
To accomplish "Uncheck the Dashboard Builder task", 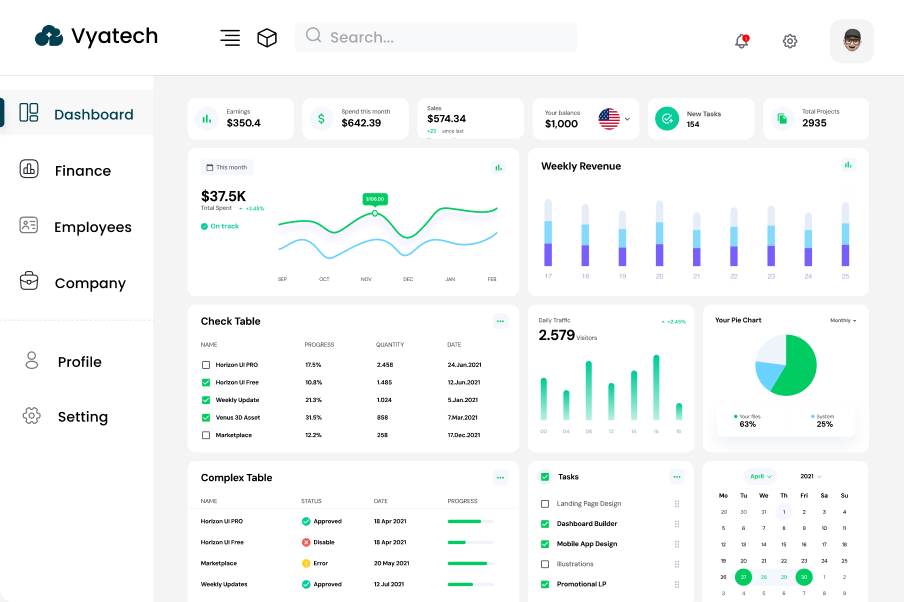I will tap(545, 524).
